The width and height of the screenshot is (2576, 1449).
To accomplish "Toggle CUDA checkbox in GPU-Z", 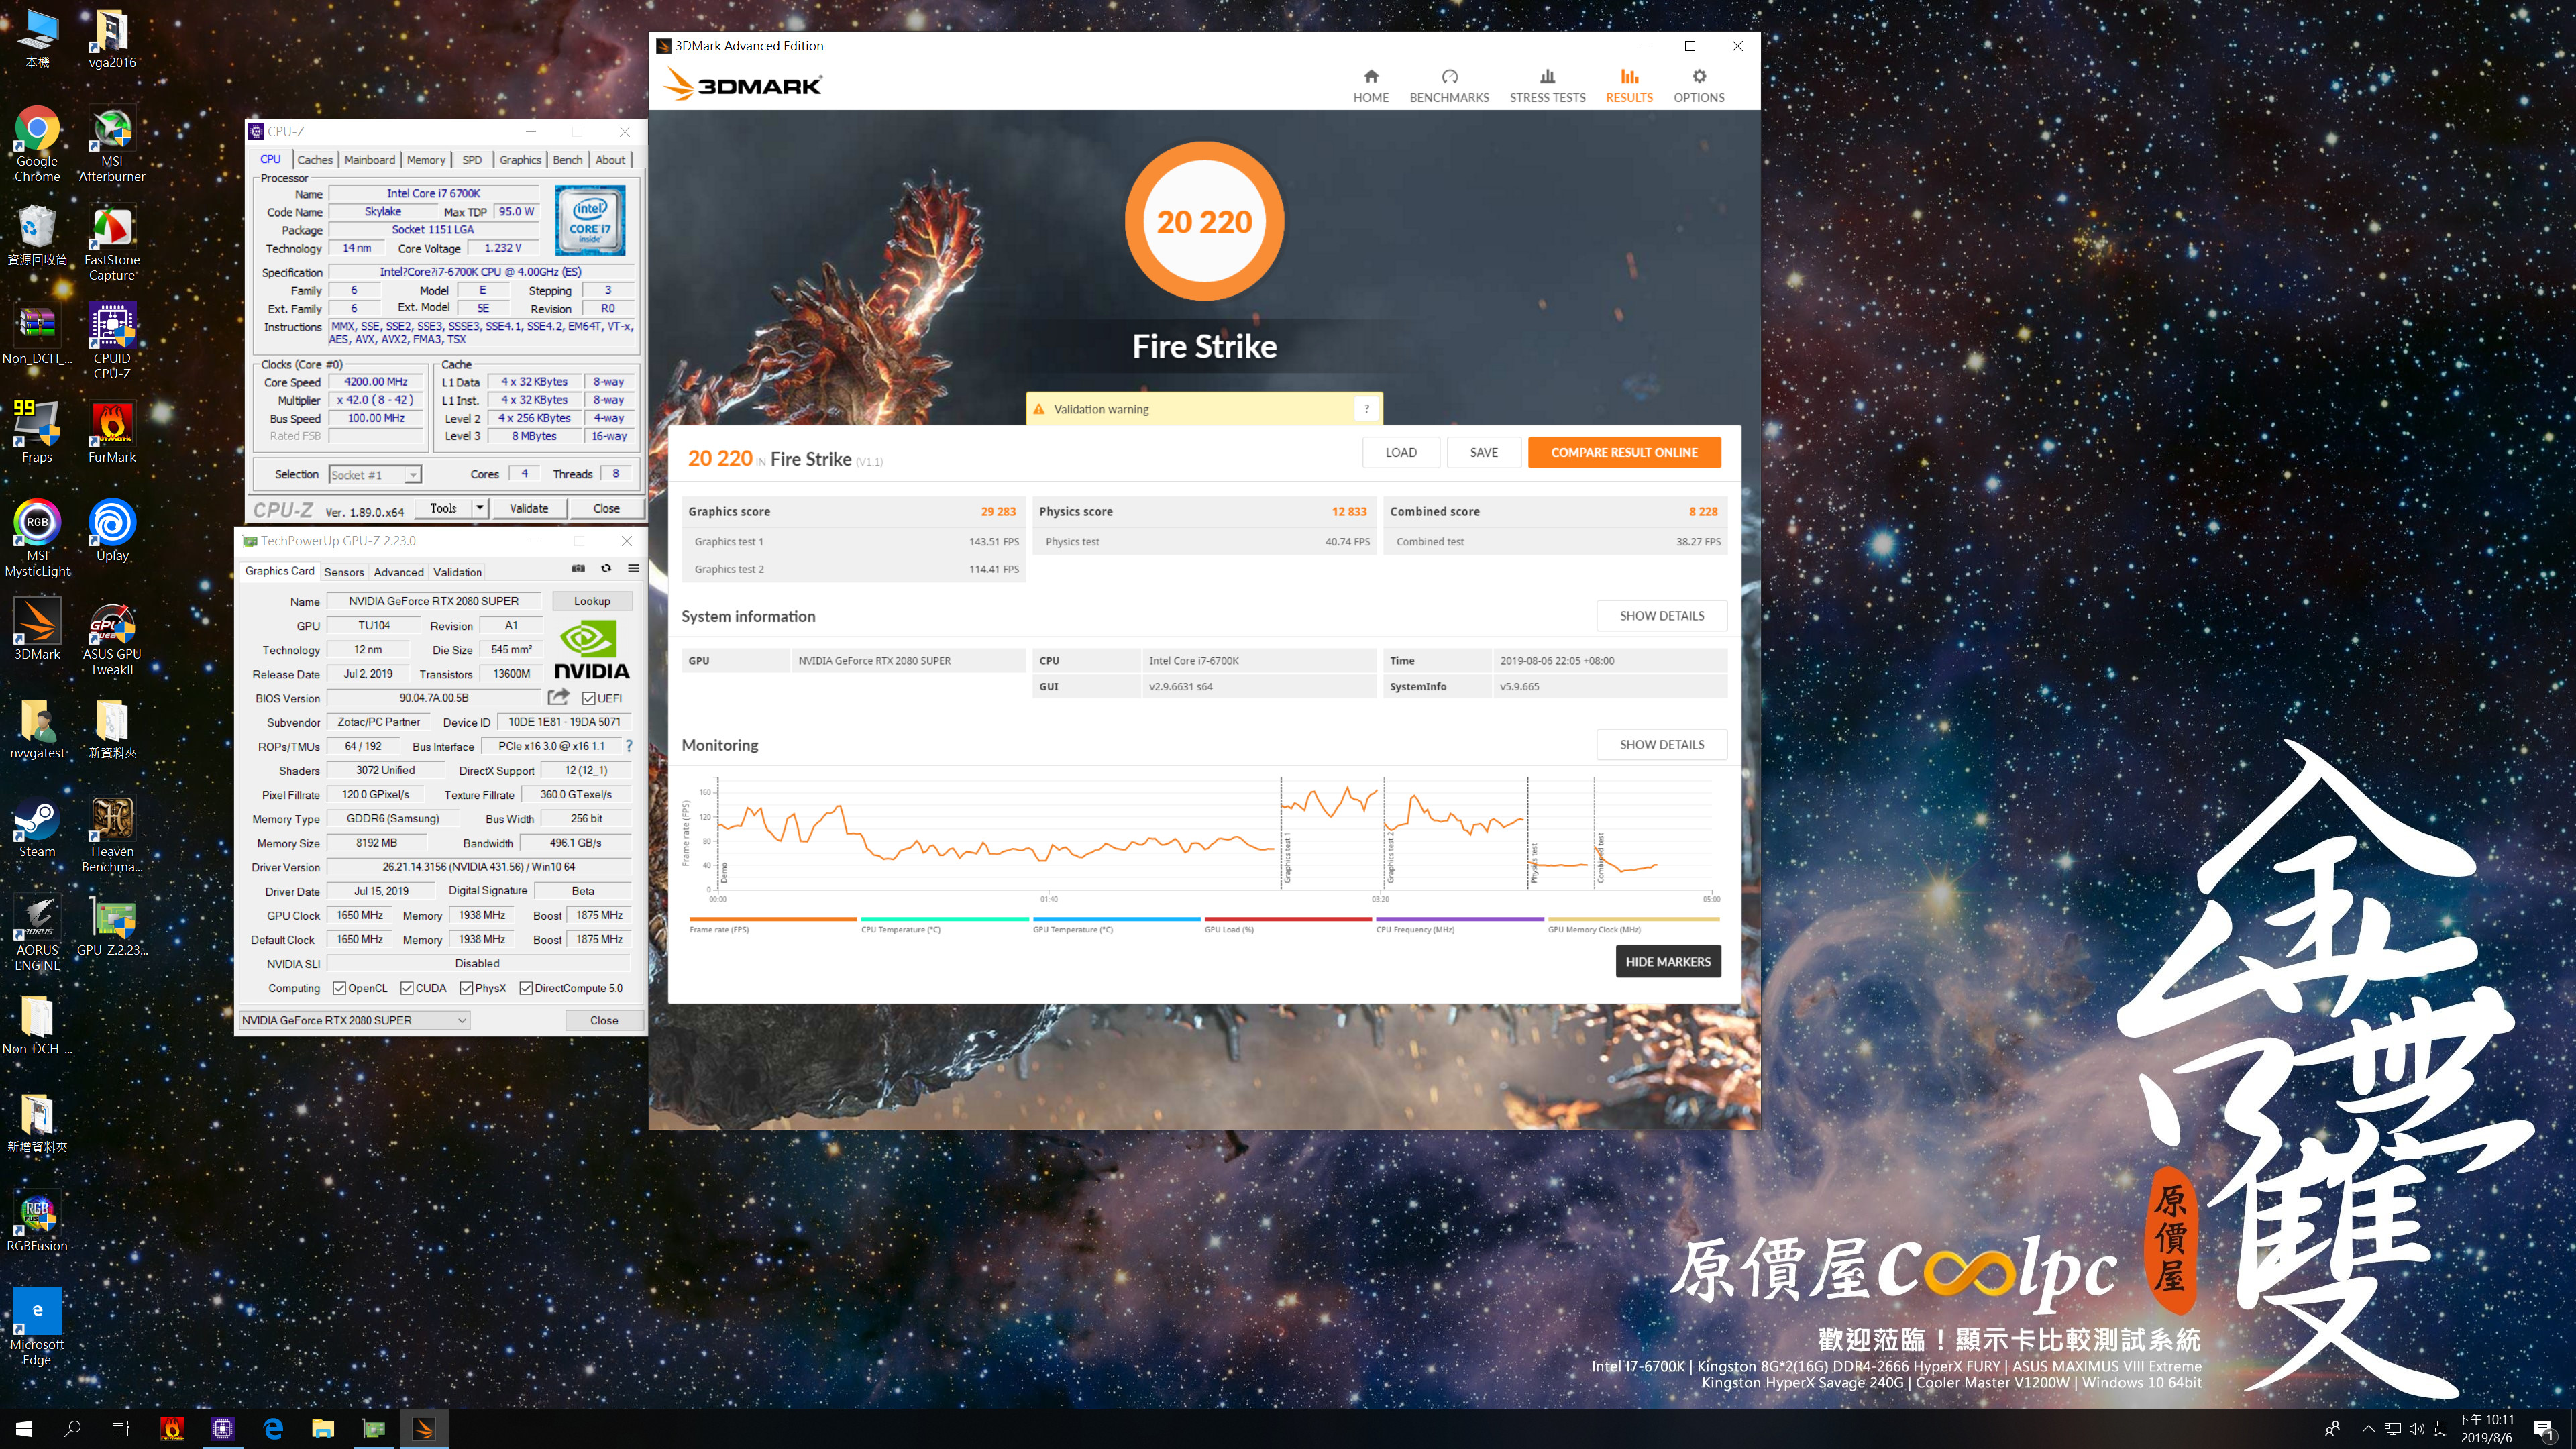I will tap(407, 988).
